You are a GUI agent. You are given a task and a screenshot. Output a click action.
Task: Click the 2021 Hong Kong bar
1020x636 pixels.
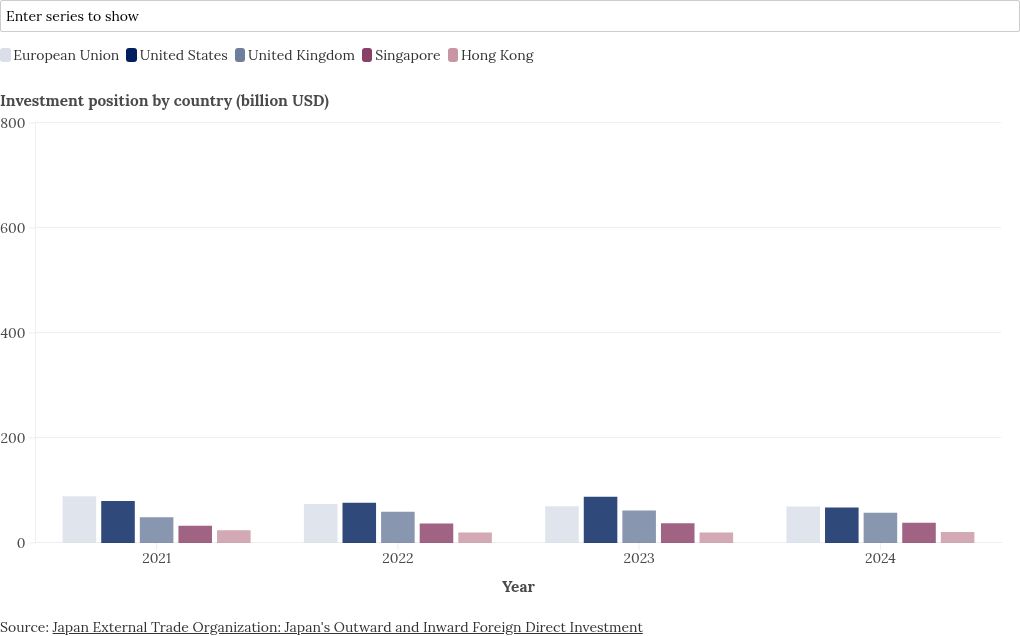point(233,537)
